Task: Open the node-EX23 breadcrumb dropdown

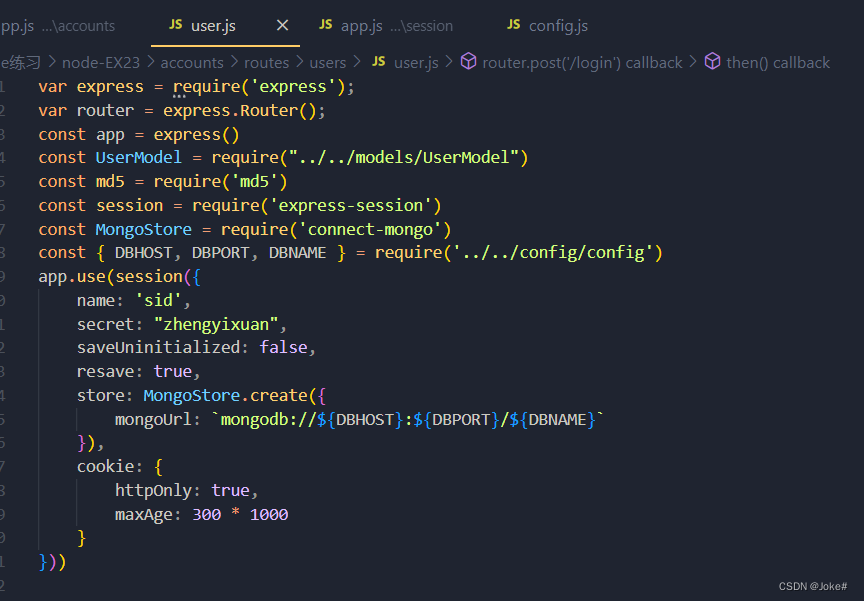Action: [x=100, y=62]
